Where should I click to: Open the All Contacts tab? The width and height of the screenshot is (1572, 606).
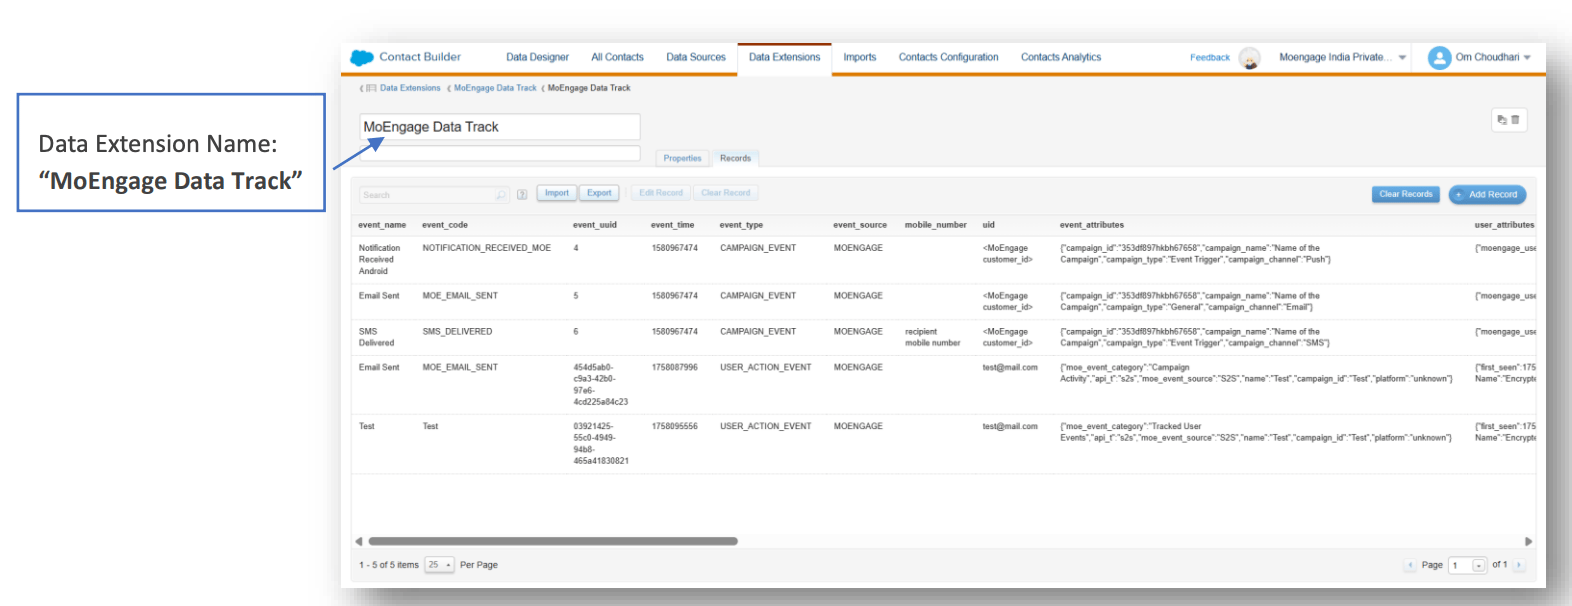(x=617, y=58)
